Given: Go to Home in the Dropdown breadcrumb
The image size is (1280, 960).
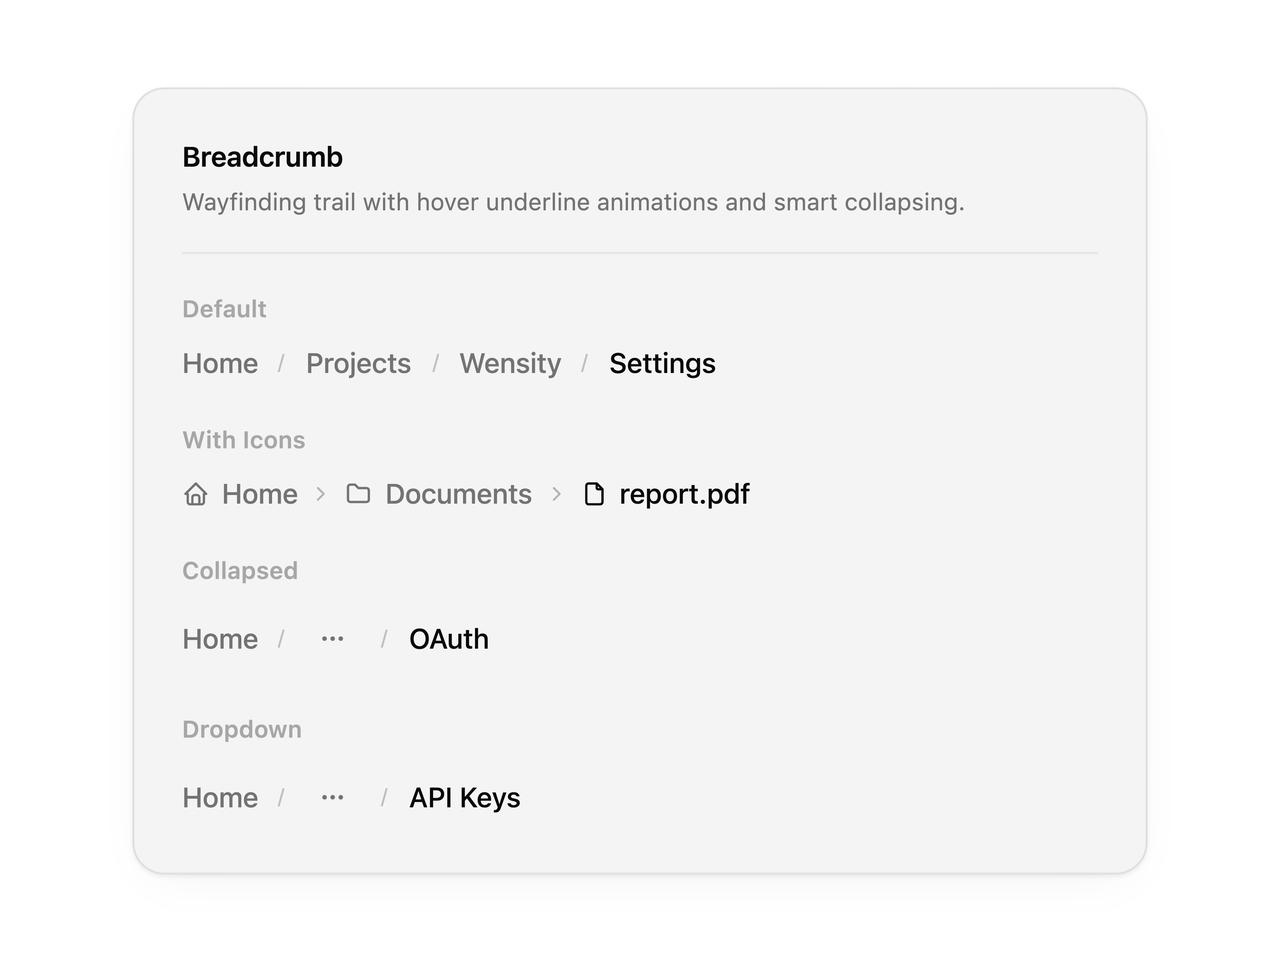Looking at the screenshot, I should (x=220, y=798).
